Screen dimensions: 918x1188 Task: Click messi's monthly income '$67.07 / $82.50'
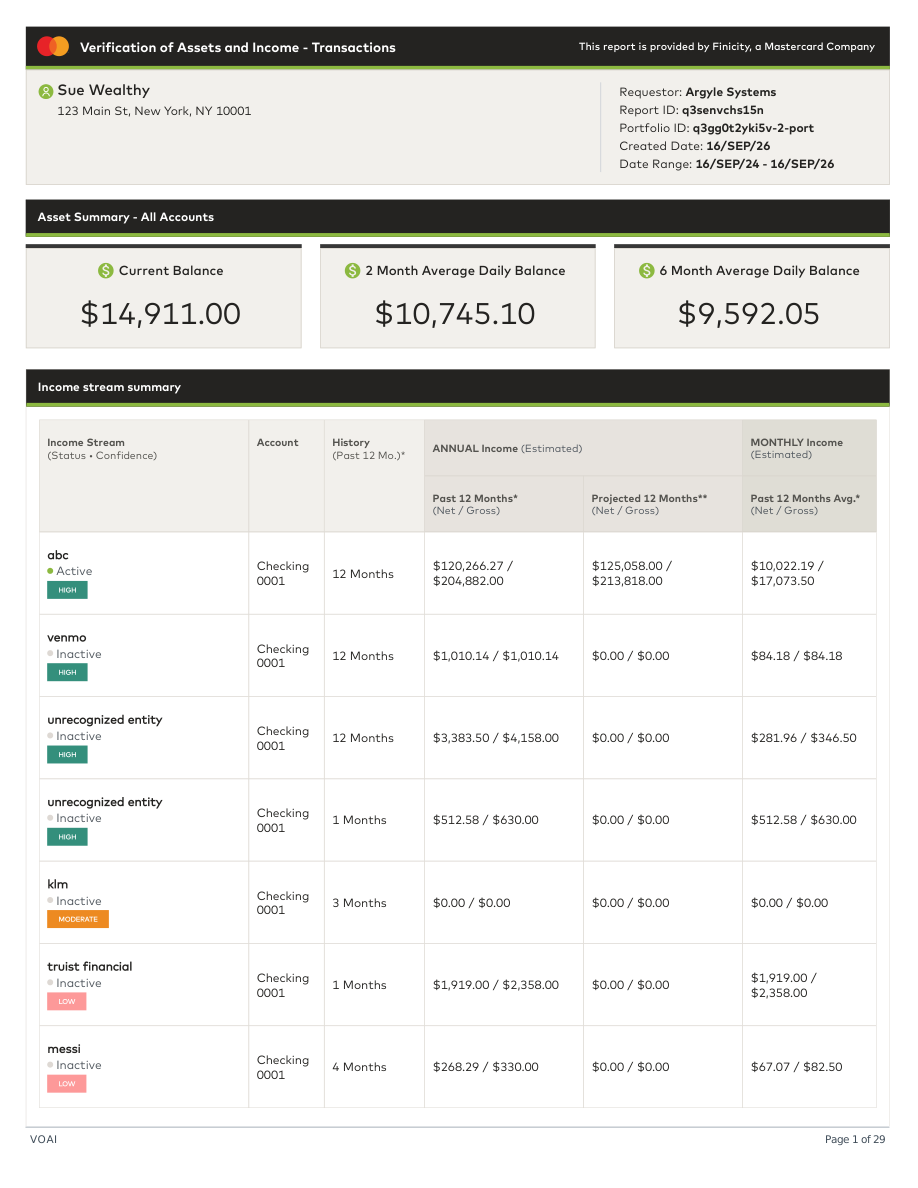(x=796, y=1067)
